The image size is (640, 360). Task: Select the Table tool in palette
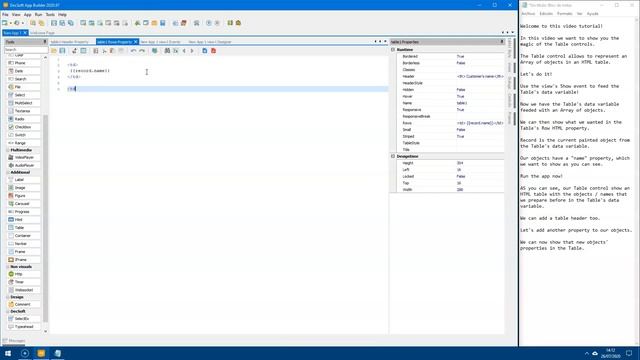tap(24, 227)
